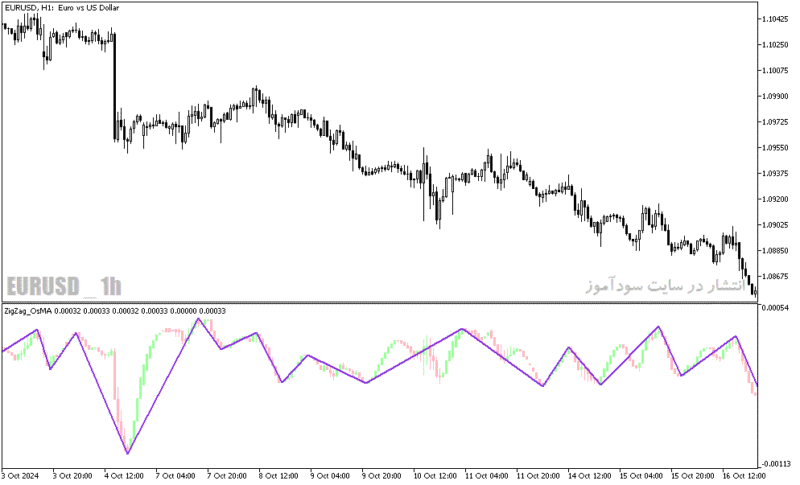This screenshot has height=485, width=800.
Task: Click the 1.09900 price axis label
Action: pyautogui.click(x=775, y=96)
